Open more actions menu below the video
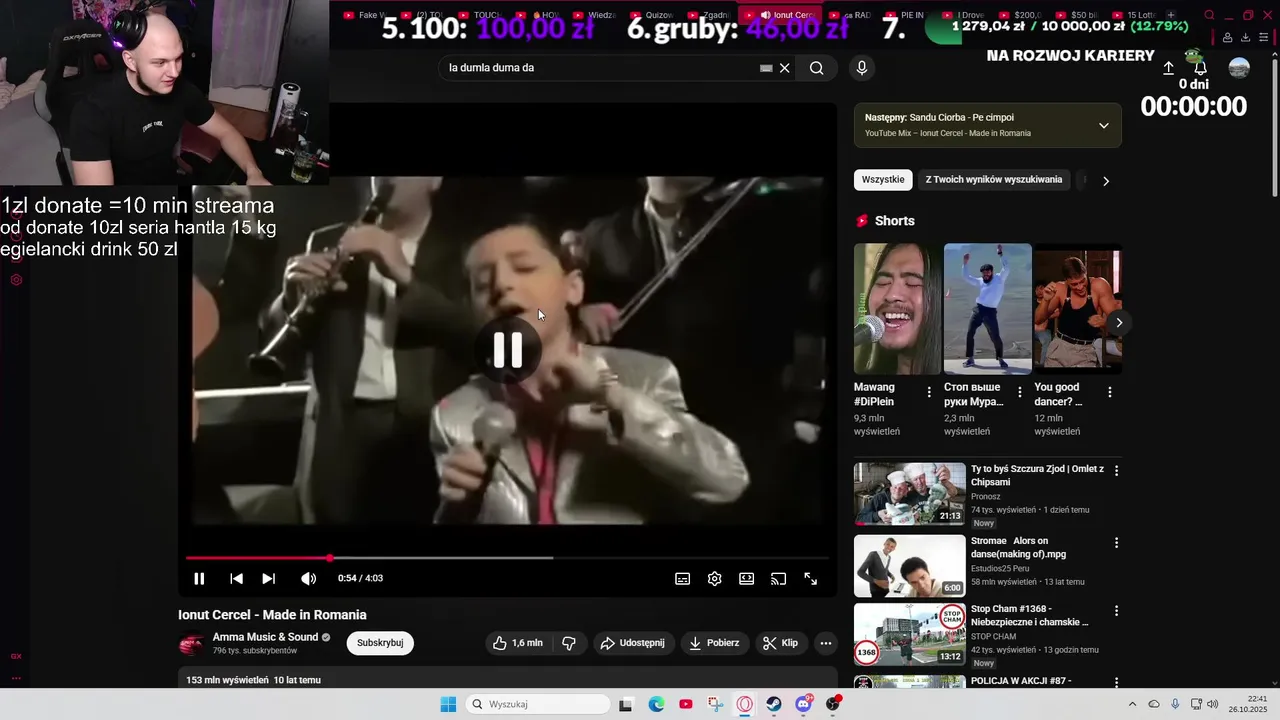Screen dimensions: 1280x720 [825, 643]
